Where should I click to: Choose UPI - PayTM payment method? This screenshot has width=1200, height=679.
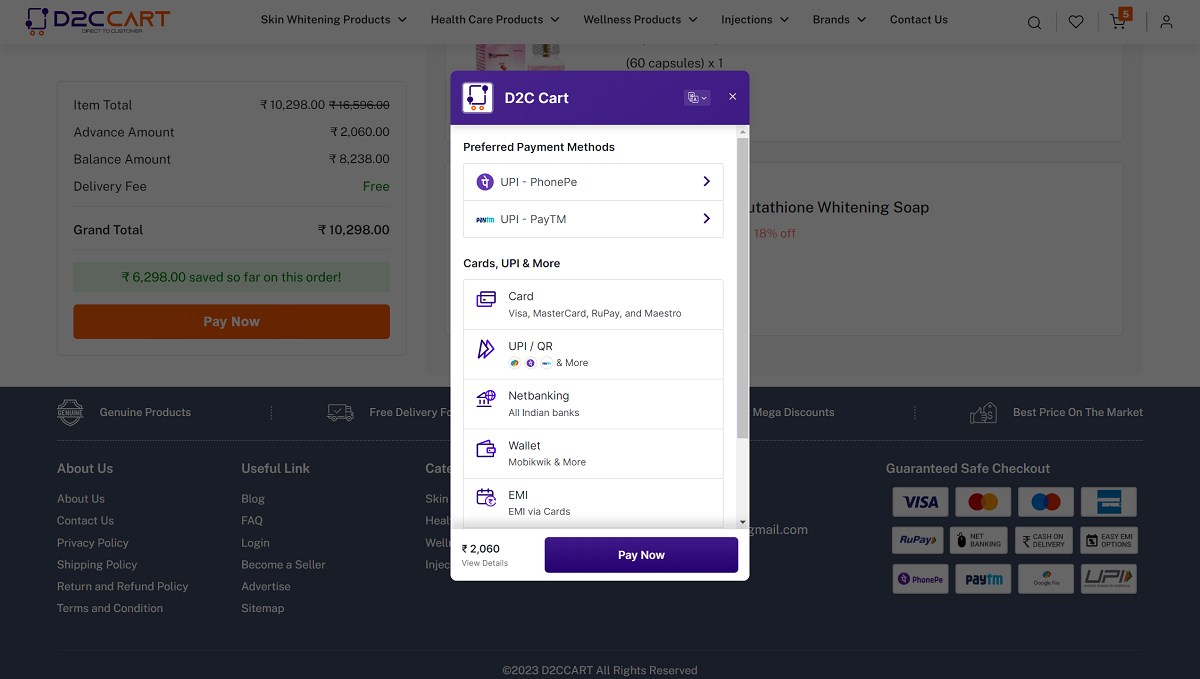[593, 219]
